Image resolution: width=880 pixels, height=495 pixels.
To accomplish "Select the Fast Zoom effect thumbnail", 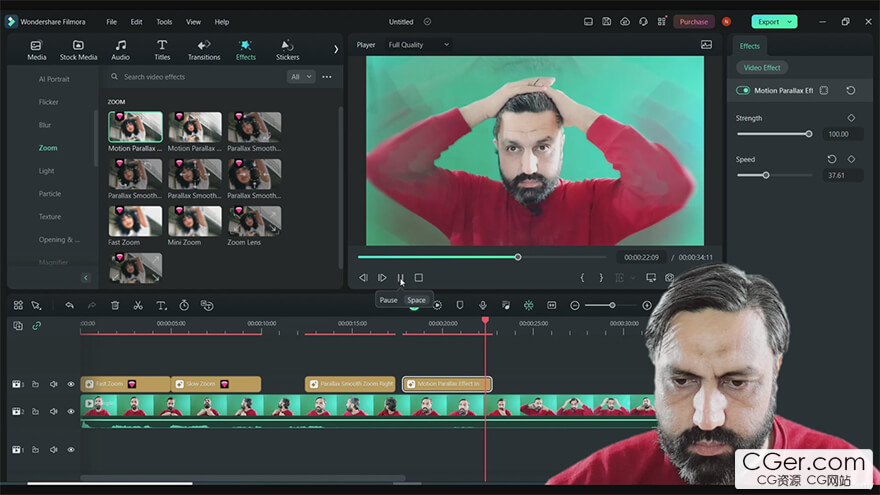I will 135,220.
